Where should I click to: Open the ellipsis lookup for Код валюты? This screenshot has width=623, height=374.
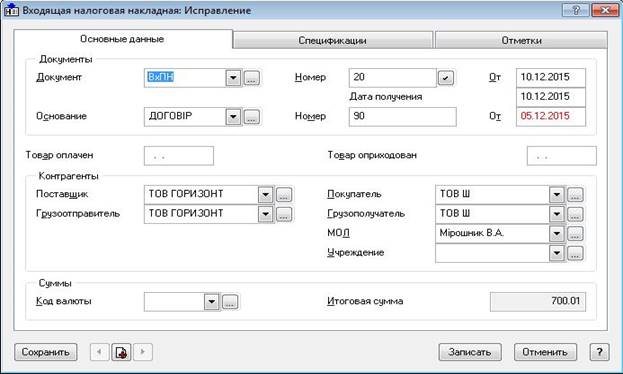tap(230, 302)
